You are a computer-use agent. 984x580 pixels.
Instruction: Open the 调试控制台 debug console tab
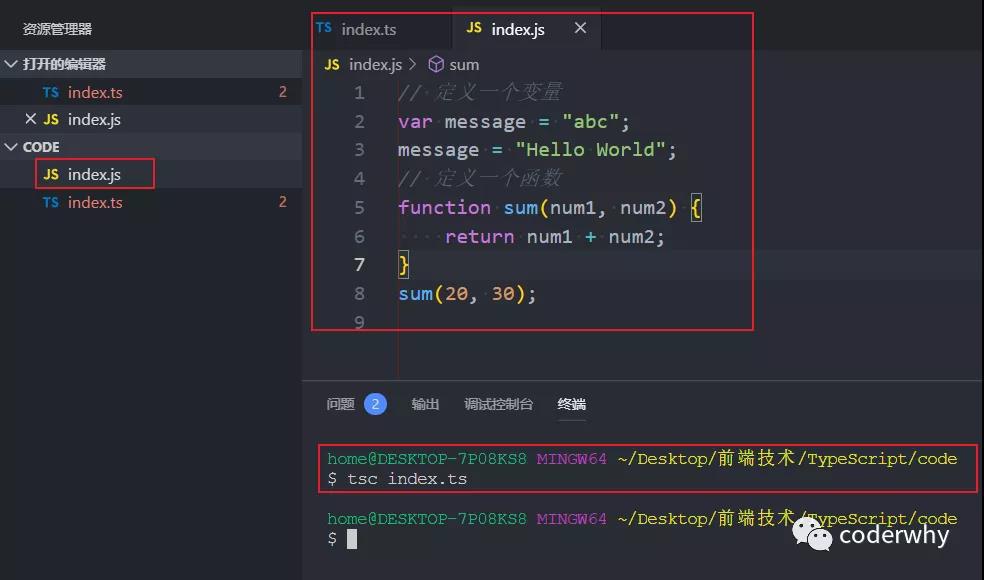[x=498, y=404]
